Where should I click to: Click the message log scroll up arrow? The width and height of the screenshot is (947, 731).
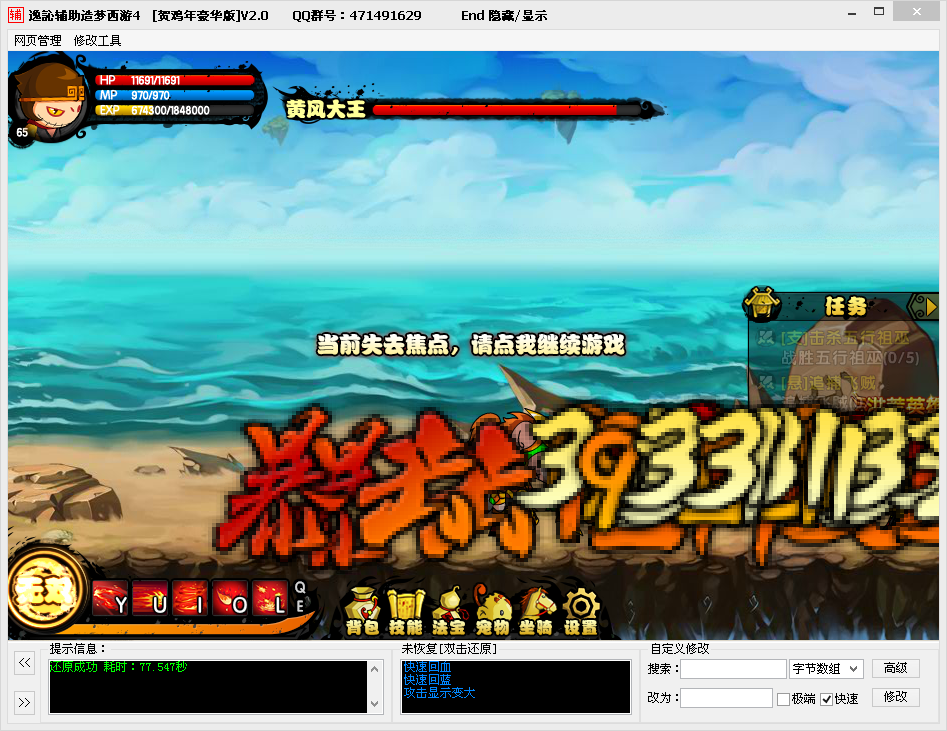[x=374, y=669]
